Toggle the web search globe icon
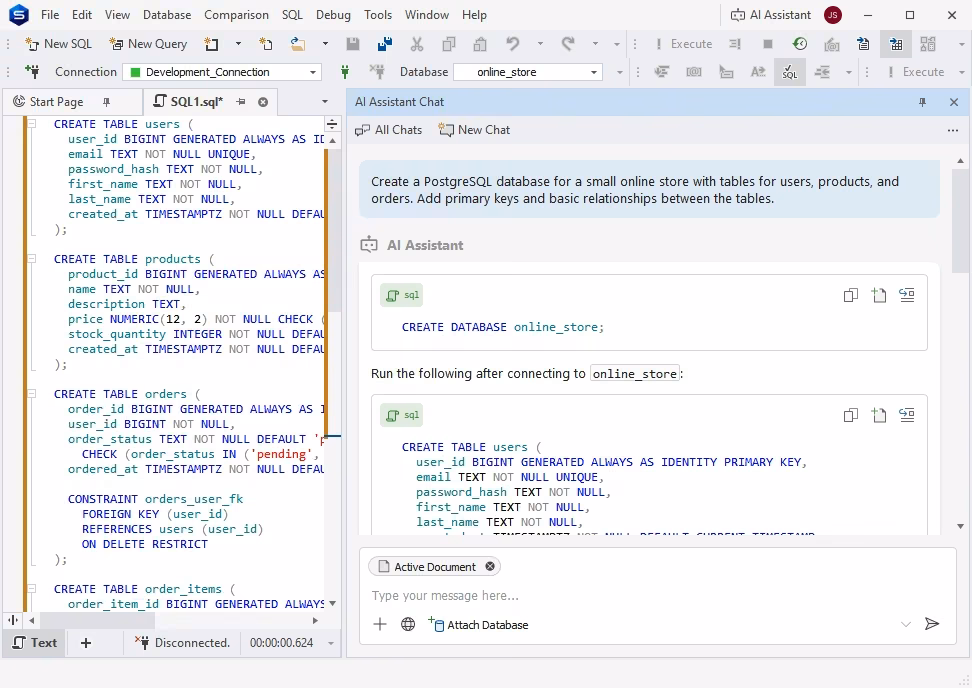The height and width of the screenshot is (688, 972). click(x=408, y=624)
